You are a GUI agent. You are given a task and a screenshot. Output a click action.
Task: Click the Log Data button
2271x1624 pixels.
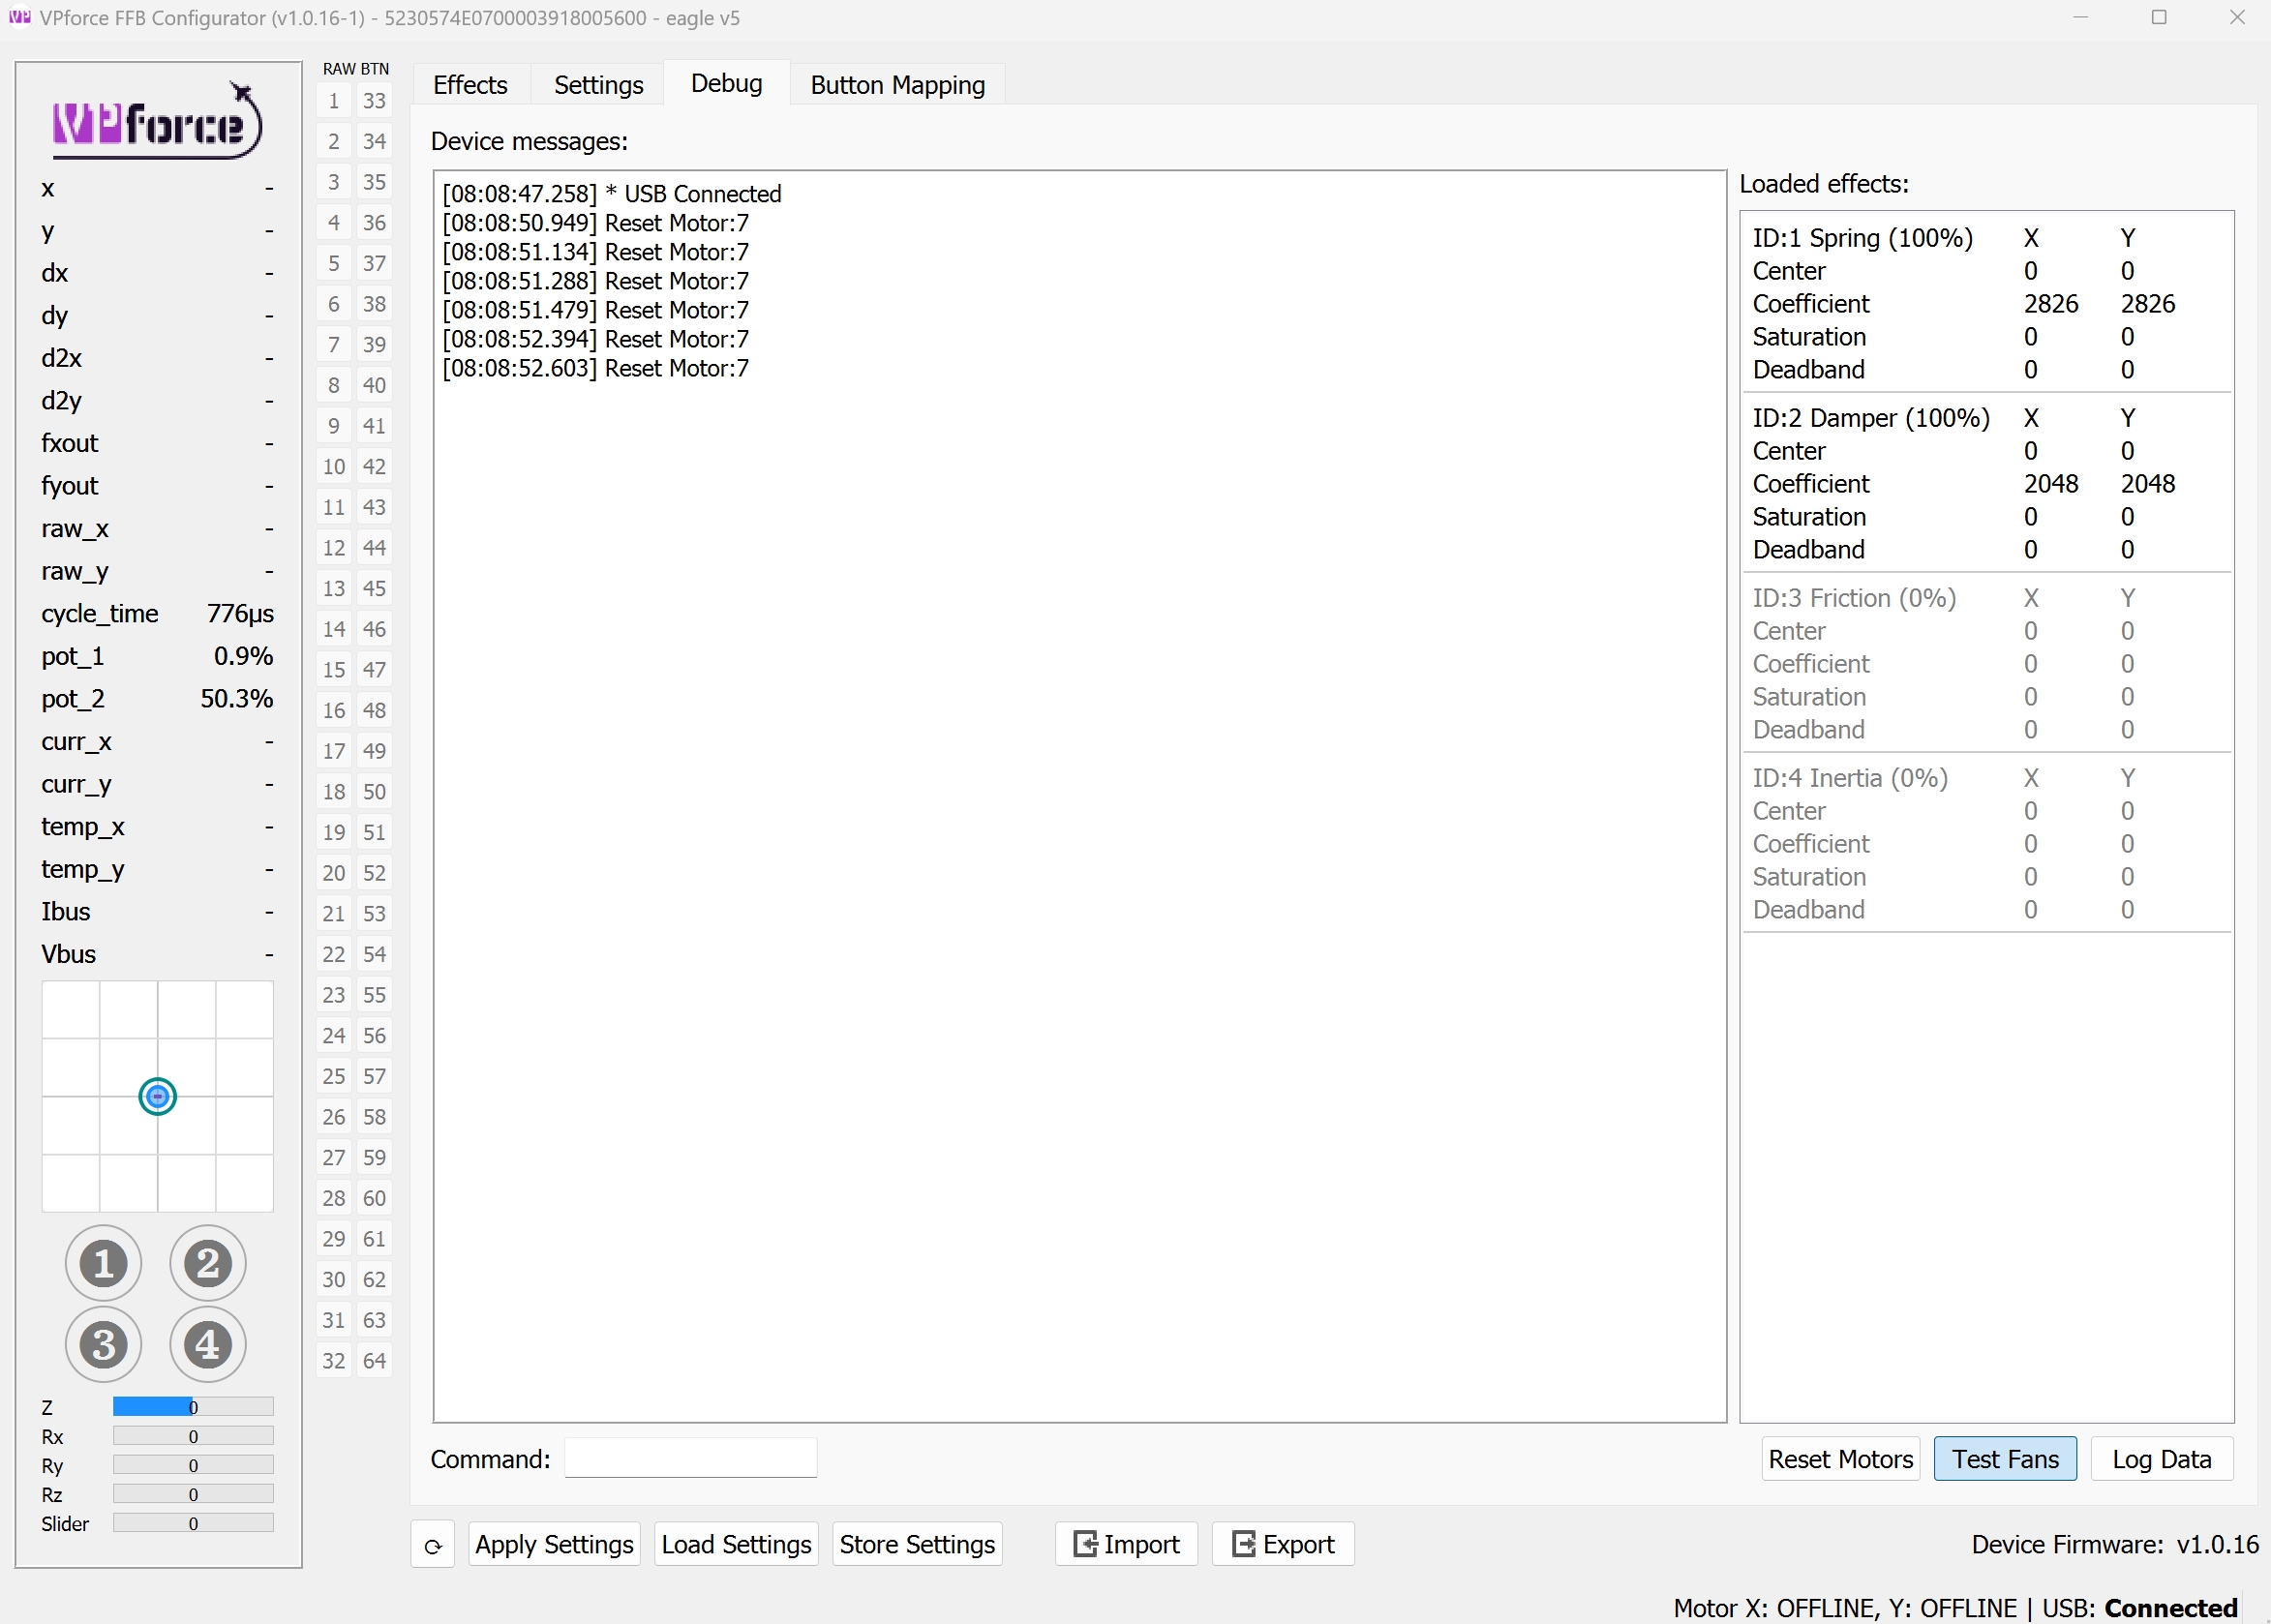point(2162,1458)
